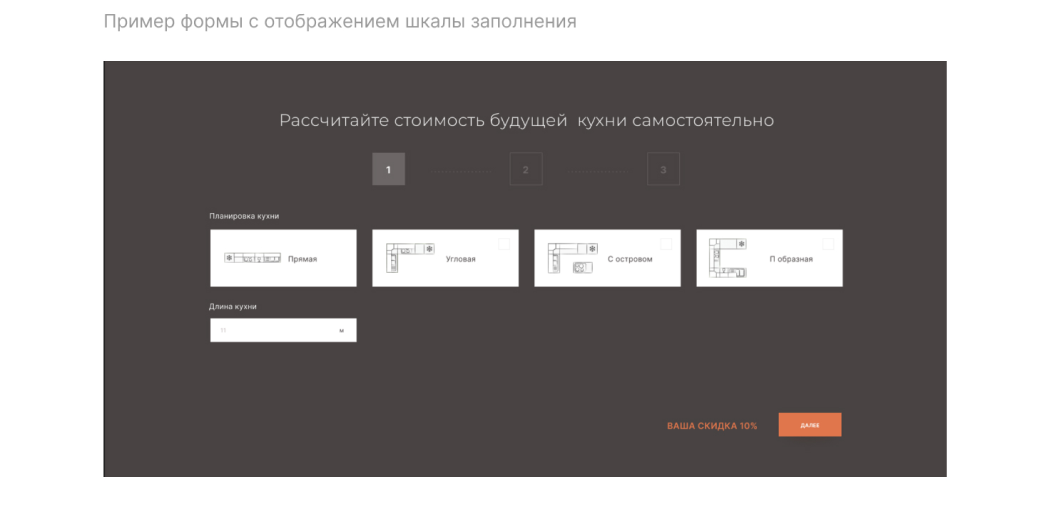Screen dimensions: 1063x518
Task: Select the corner kitchen layout diagram
Action: [x=409, y=258]
